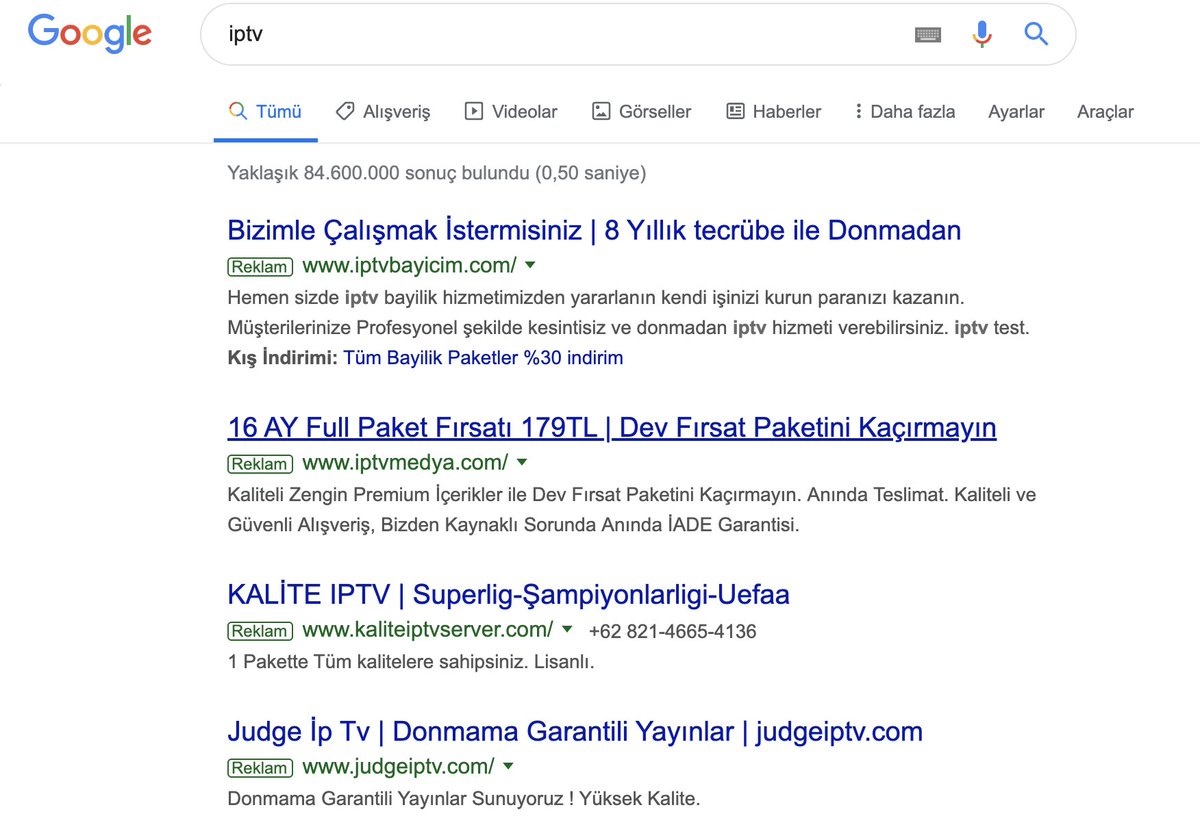Expand dropdown arrow next to iptvbayicim.com

coord(530,265)
